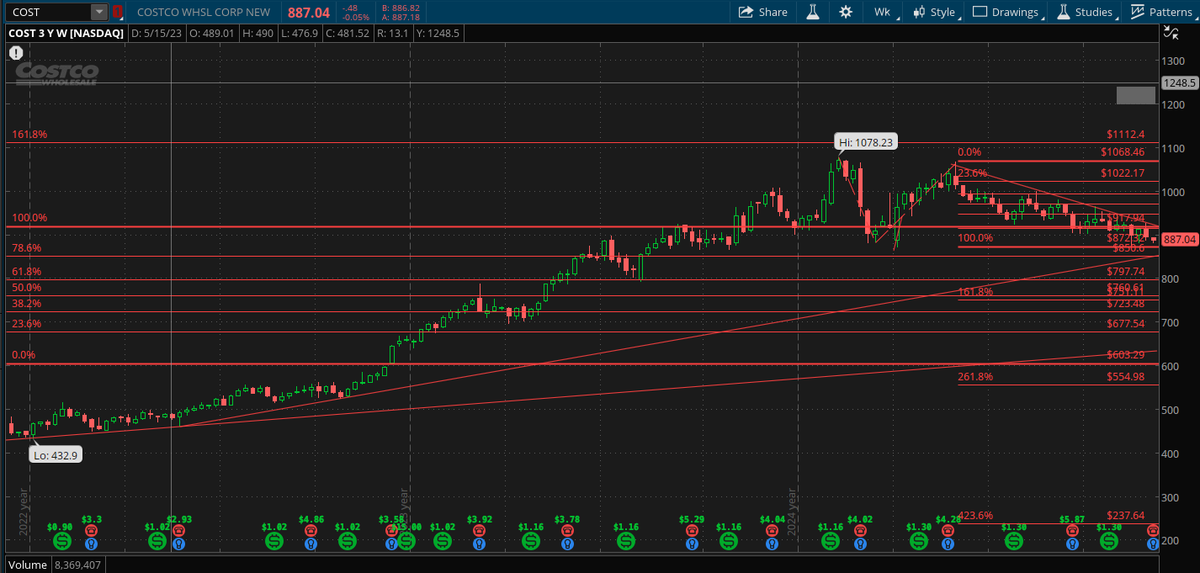Click the red phone icon under $2.93

[179, 530]
